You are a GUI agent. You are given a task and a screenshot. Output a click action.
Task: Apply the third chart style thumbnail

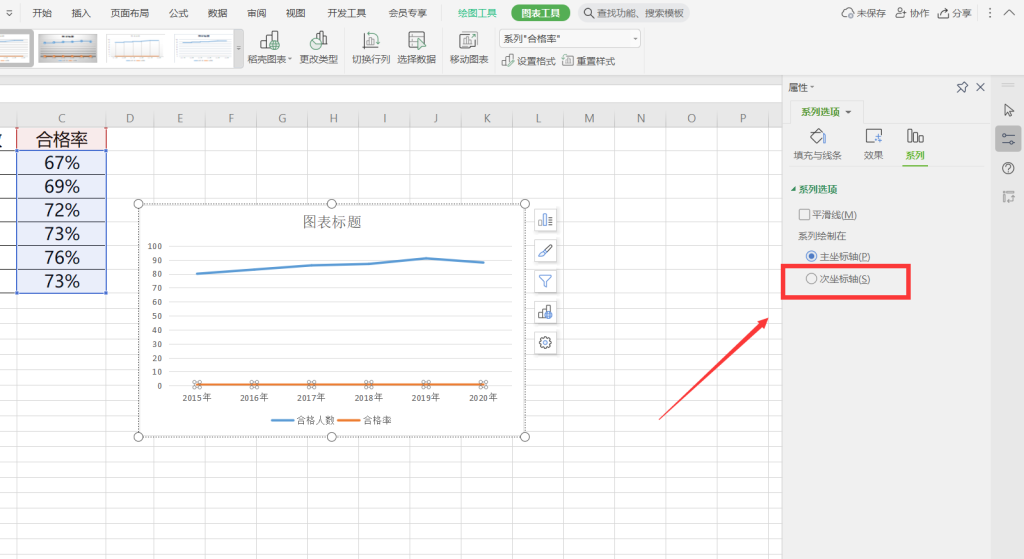point(136,48)
